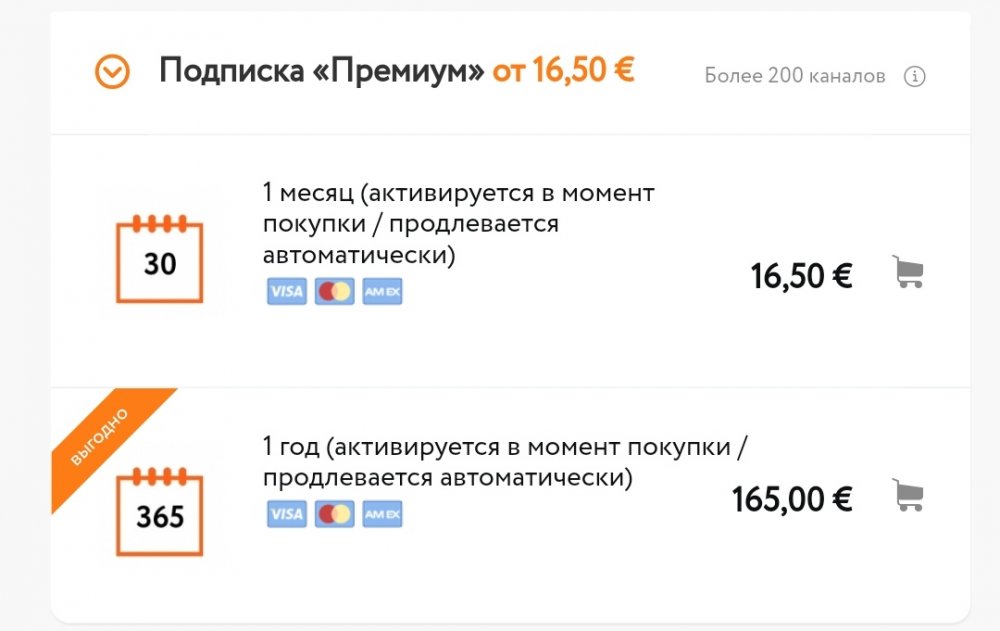The width and height of the screenshot is (1000, 631).
Task: Select Mastercard icon under monthly plan
Action: (334, 291)
